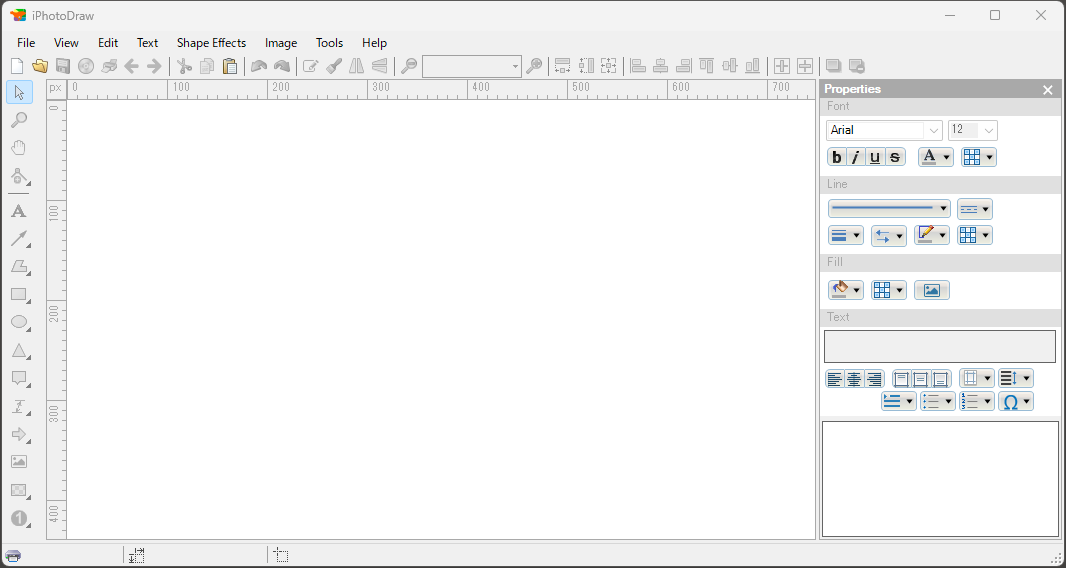Open the zoom level combo box
The height and width of the screenshot is (568, 1066).
(472, 66)
